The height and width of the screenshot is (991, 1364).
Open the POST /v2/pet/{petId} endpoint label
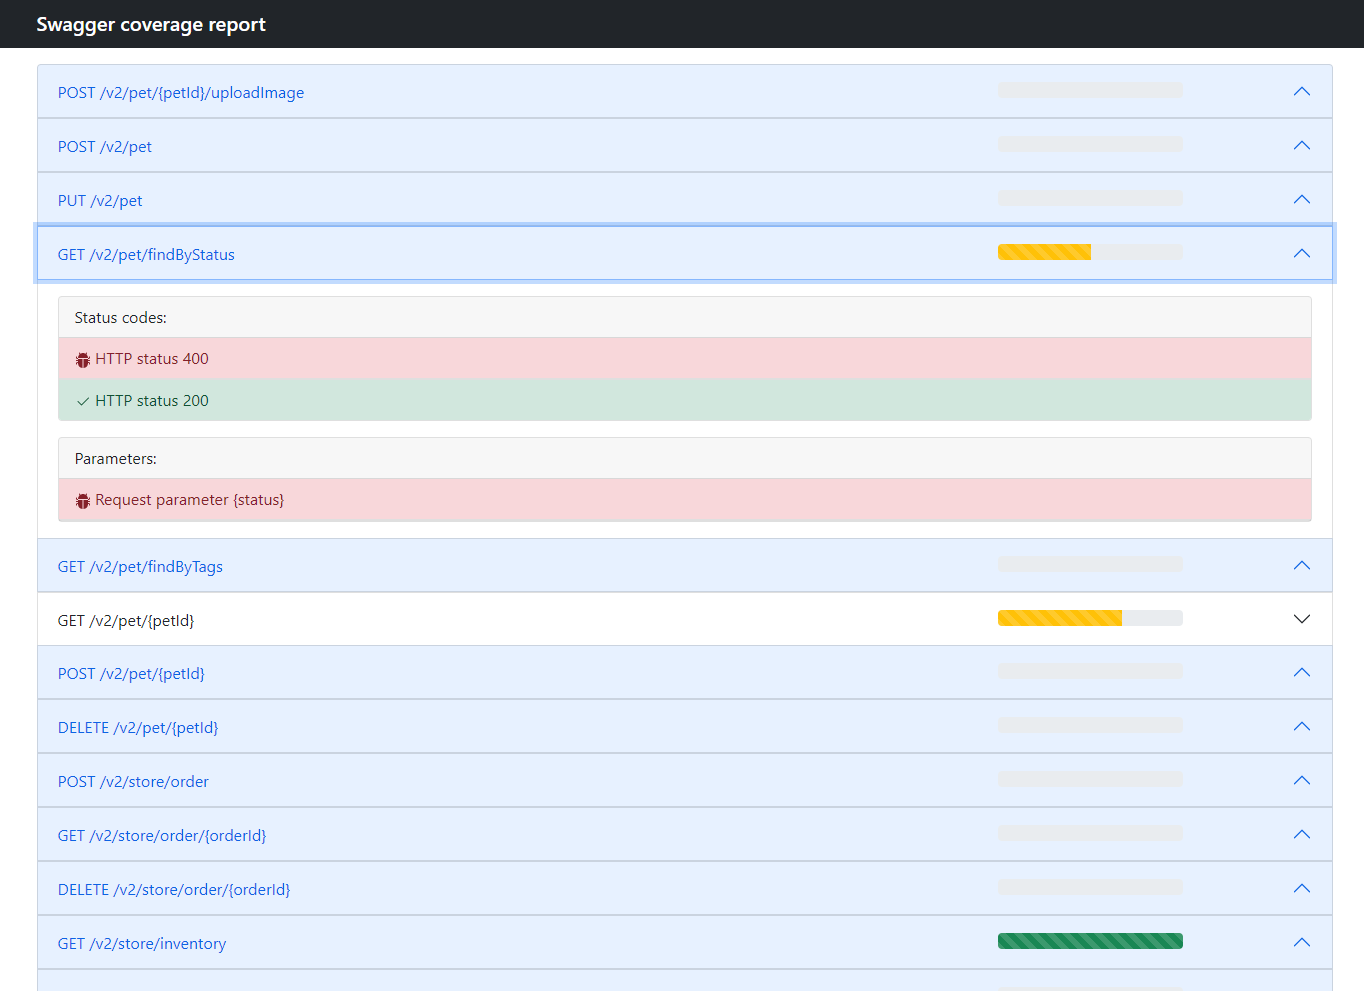(x=131, y=674)
